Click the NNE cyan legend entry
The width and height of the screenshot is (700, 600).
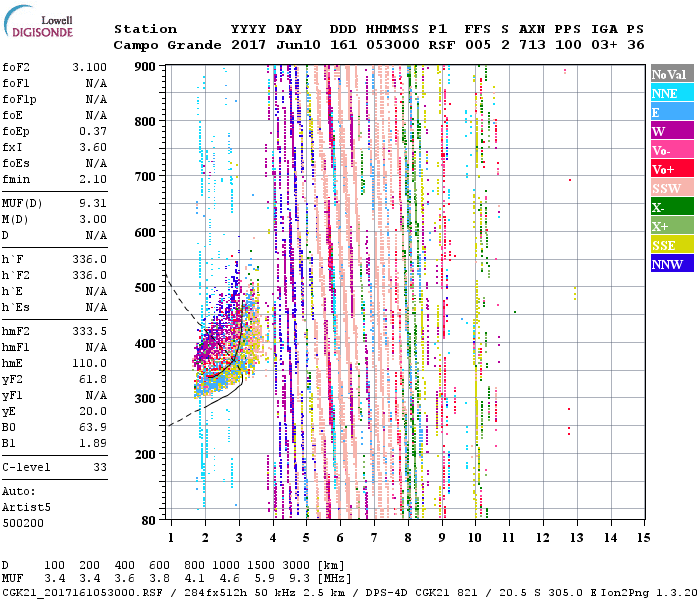tap(672, 93)
